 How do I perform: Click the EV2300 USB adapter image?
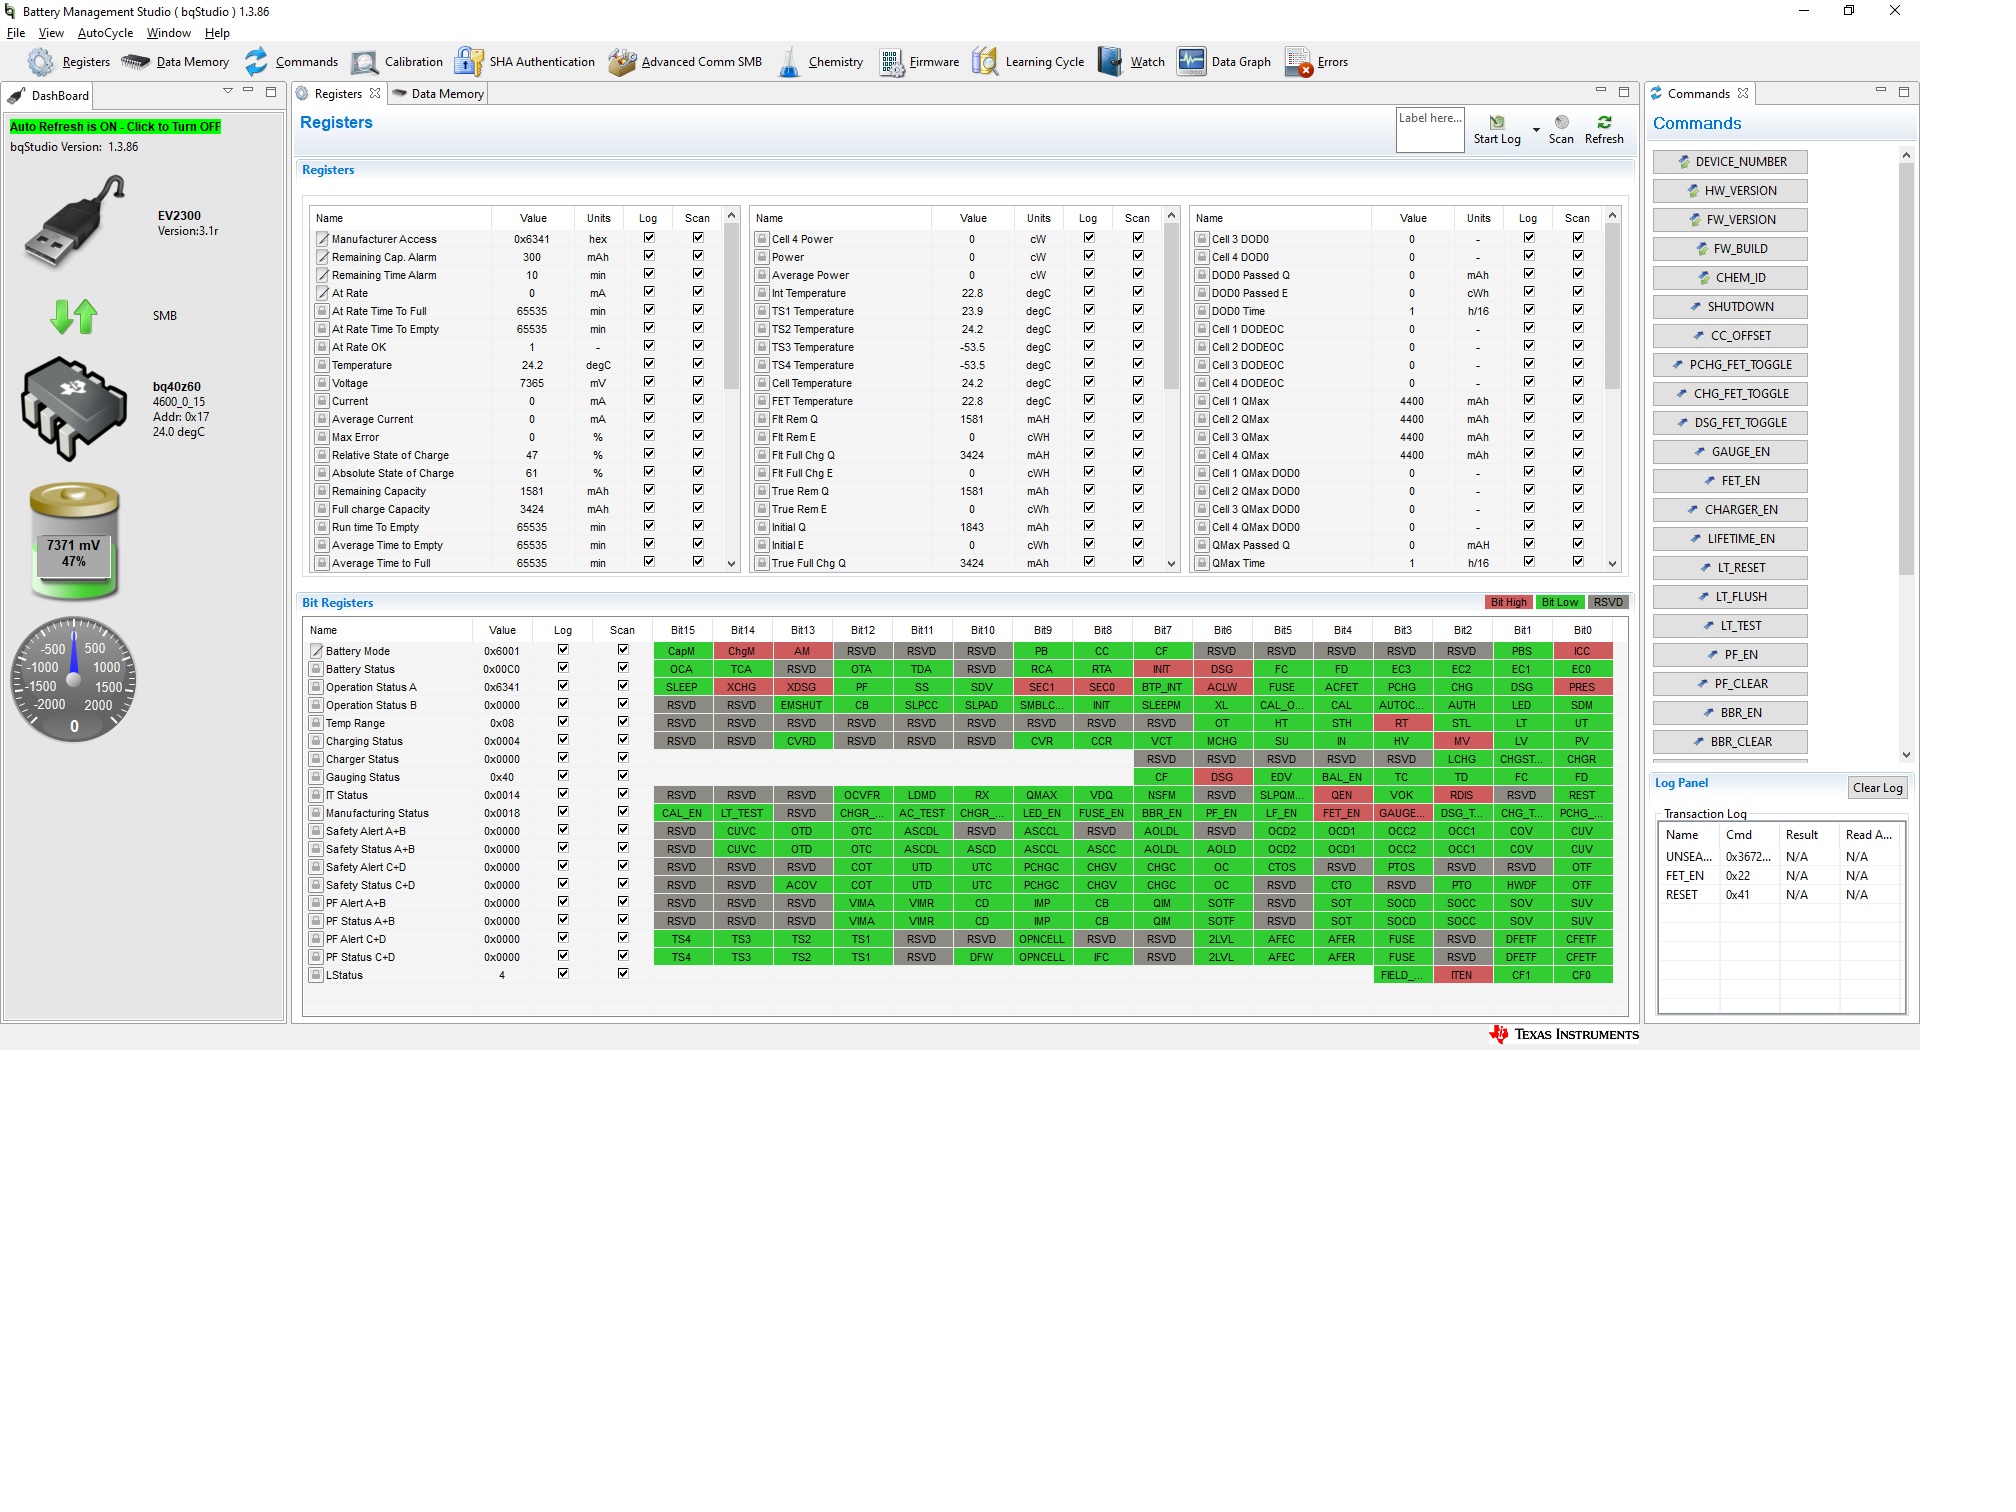point(74,222)
